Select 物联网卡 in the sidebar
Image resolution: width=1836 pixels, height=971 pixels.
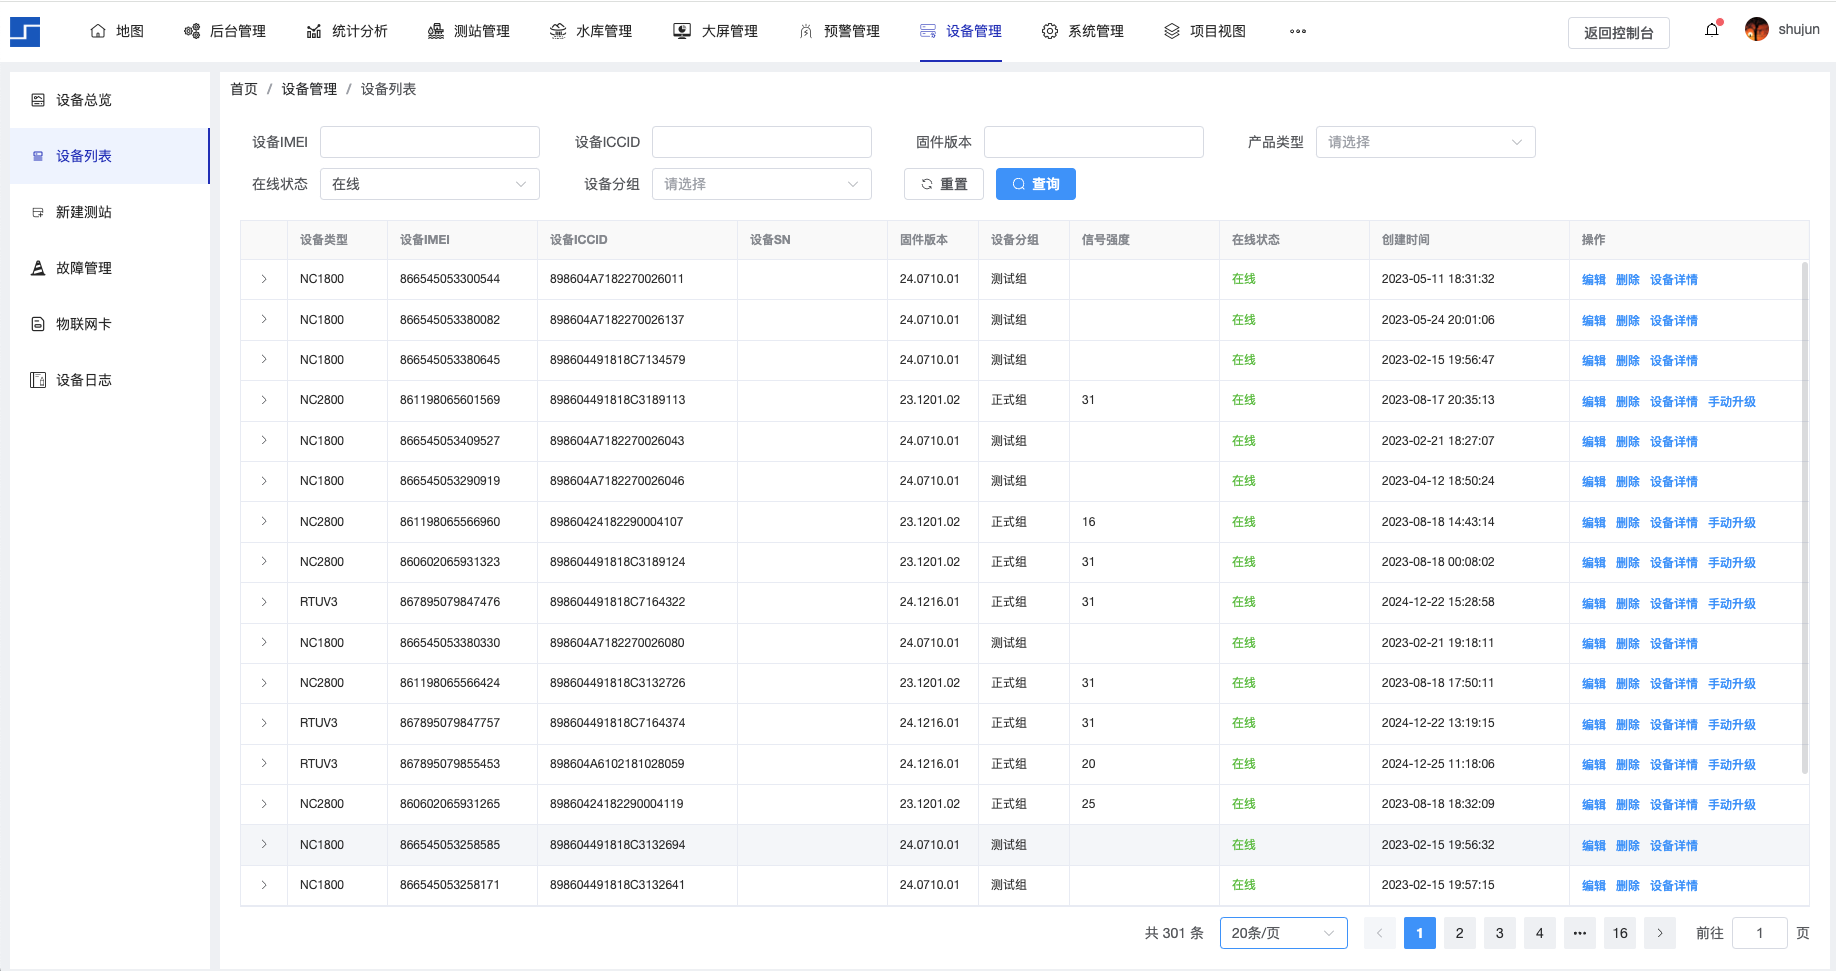pos(84,324)
